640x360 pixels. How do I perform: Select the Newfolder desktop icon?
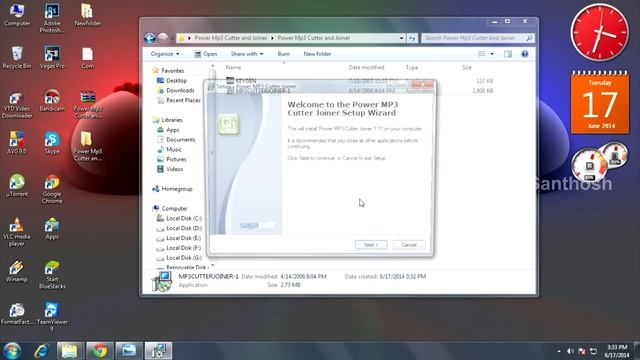point(87,15)
